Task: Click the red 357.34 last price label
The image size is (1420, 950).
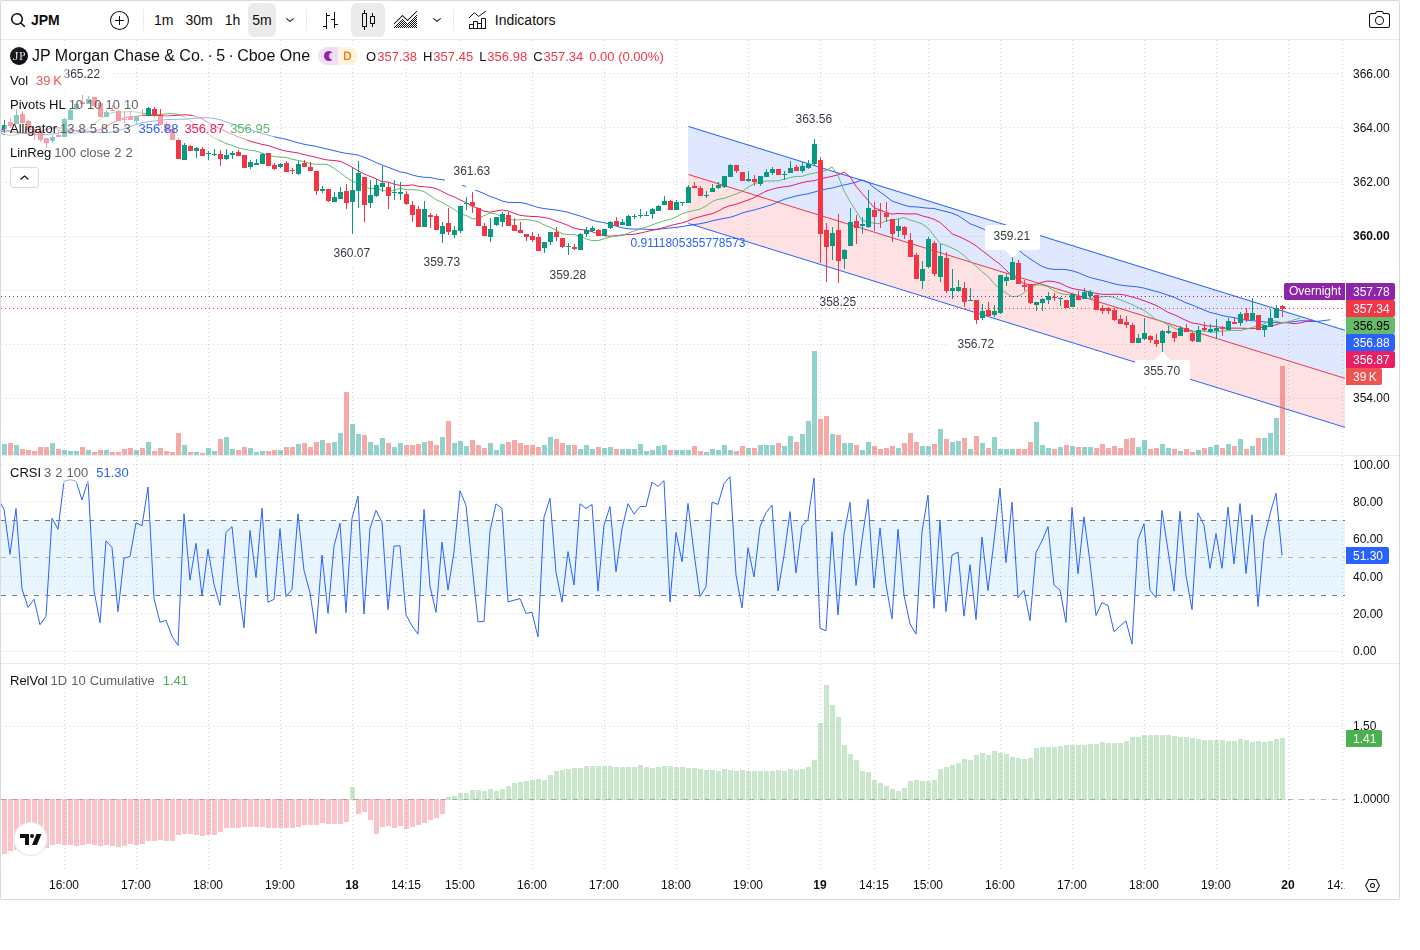Action: tap(1371, 309)
